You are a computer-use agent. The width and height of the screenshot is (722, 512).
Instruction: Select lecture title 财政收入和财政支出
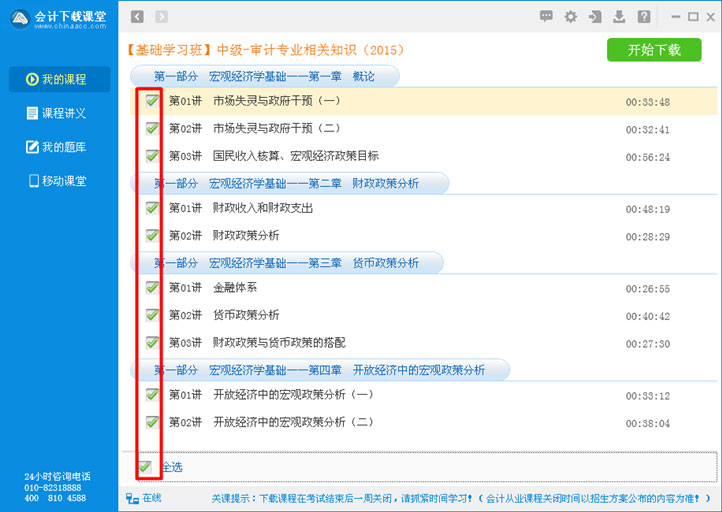click(x=262, y=208)
